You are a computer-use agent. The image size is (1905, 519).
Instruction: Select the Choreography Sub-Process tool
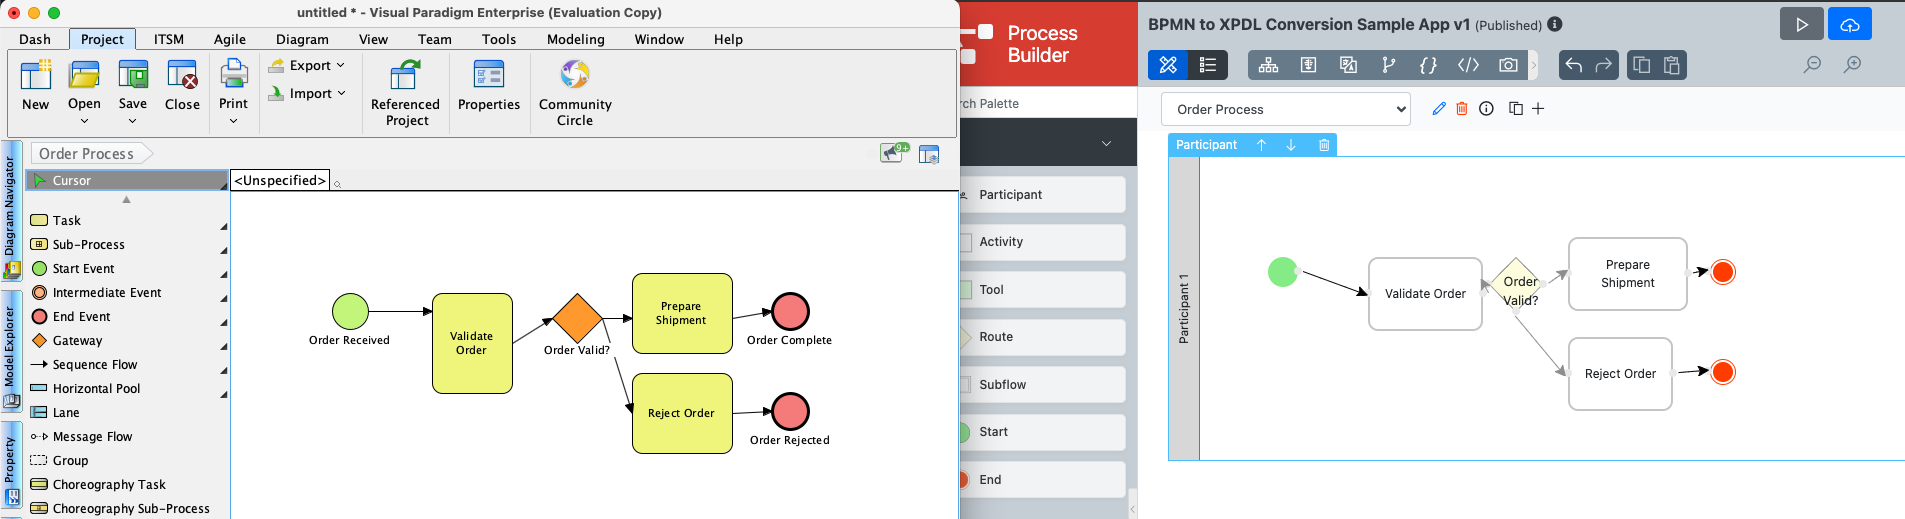(129, 508)
